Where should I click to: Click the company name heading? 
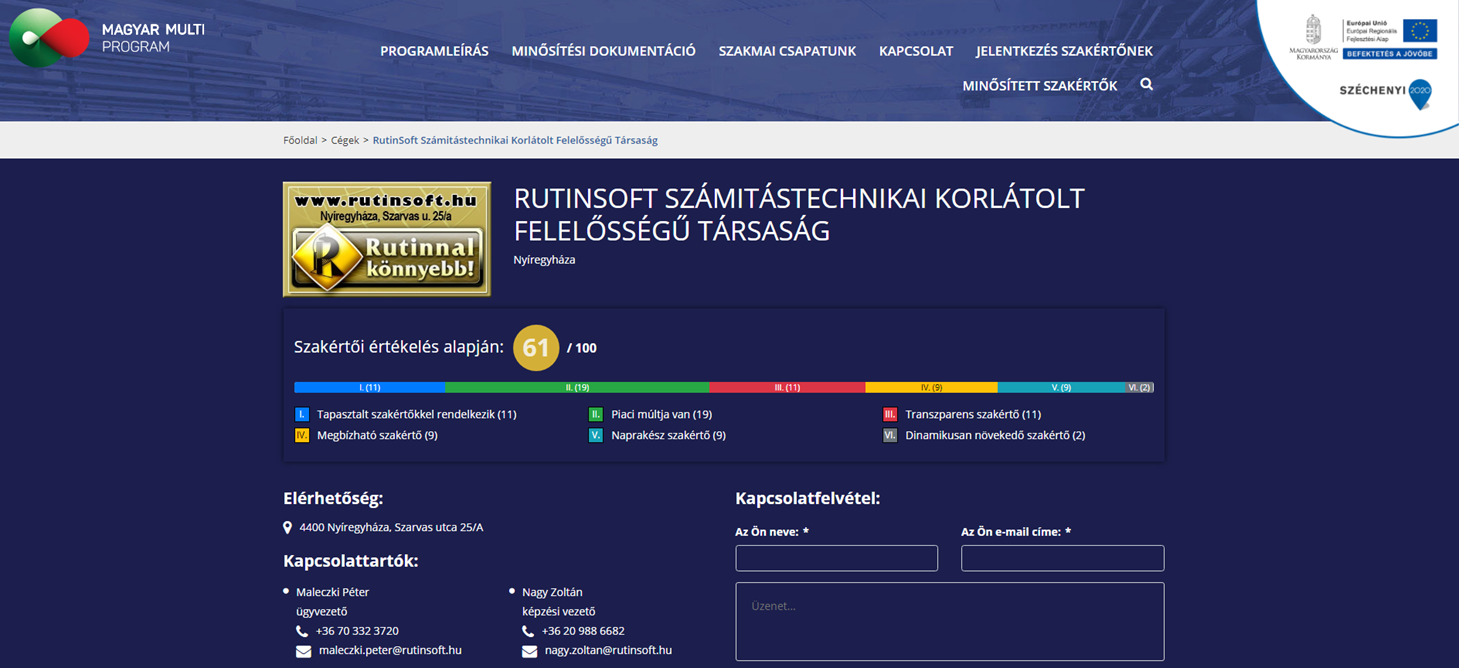click(x=799, y=214)
